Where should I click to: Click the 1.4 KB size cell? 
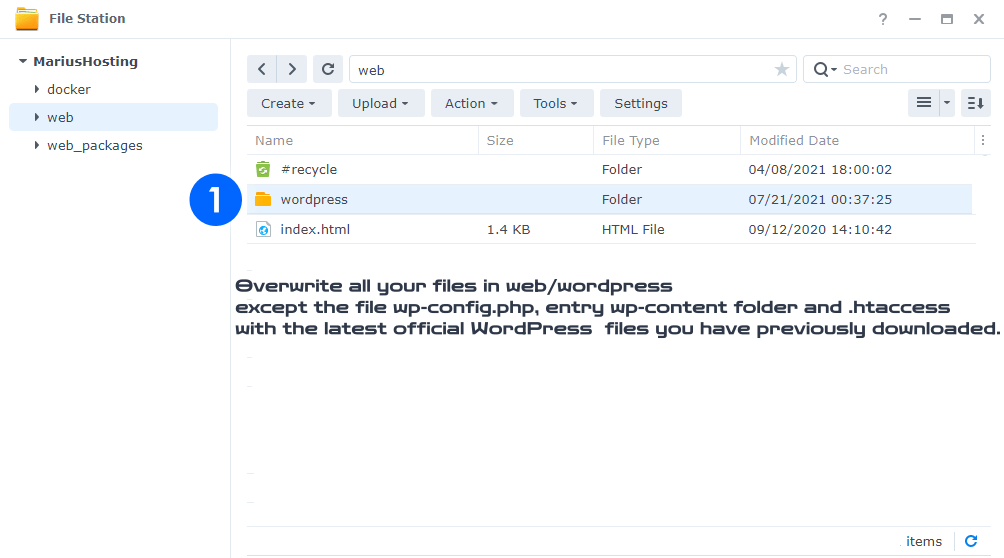(x=508, y=229)
